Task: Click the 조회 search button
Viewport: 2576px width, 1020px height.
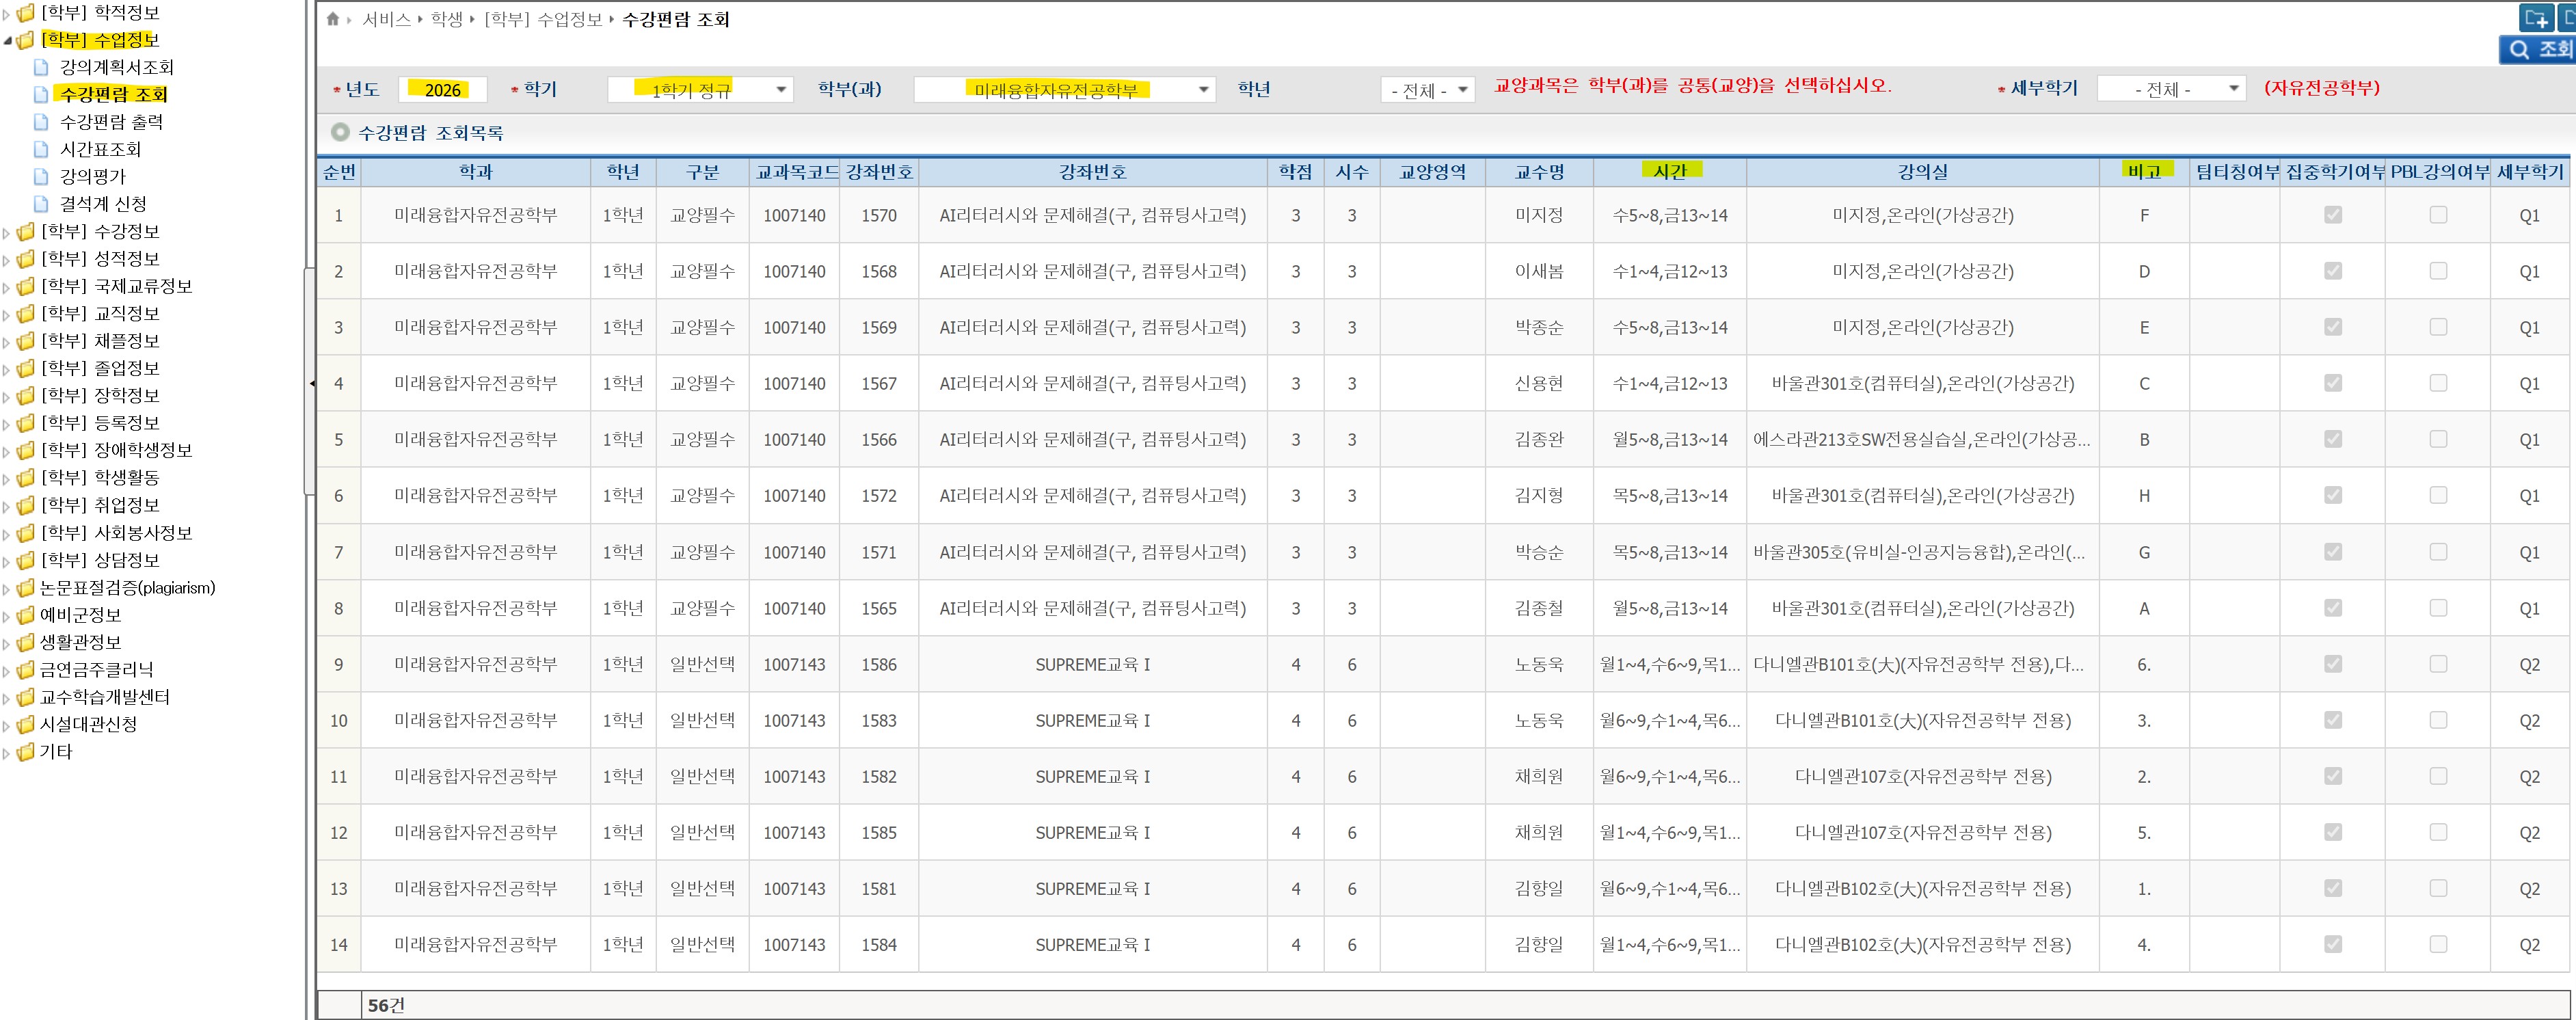Action: point(2537,49)
